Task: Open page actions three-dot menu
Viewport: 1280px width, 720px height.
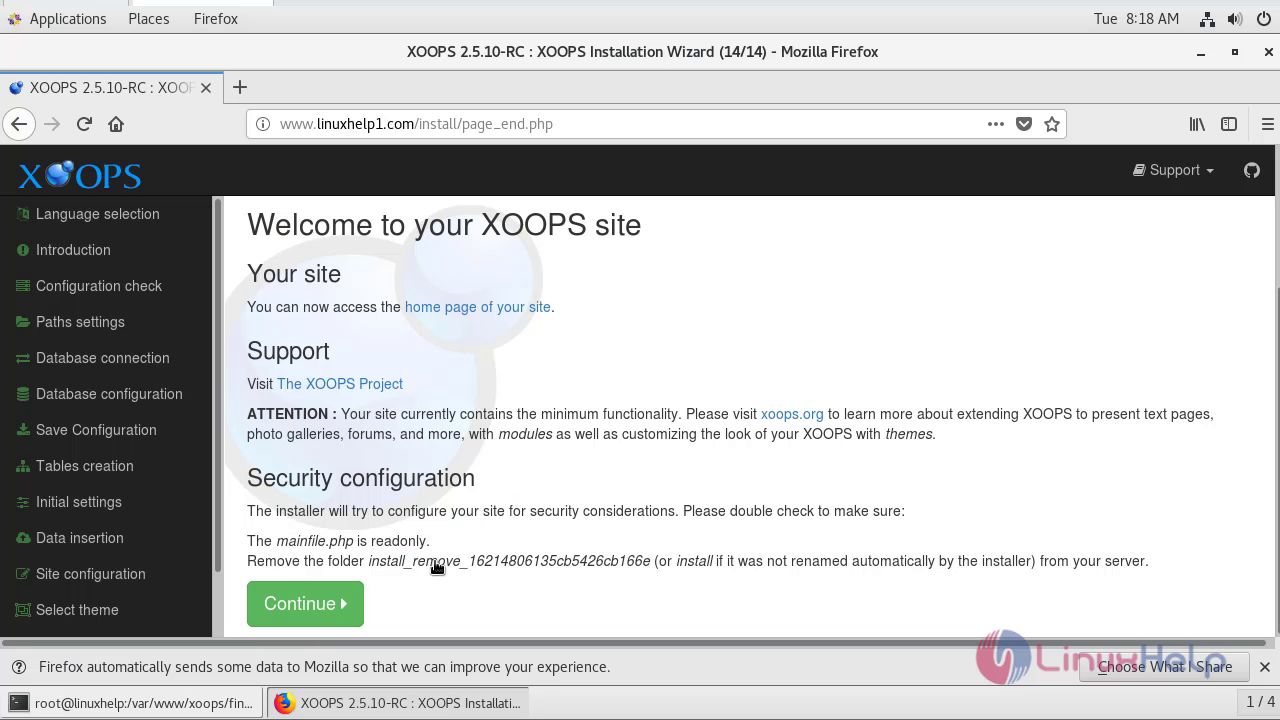Action: click(x=995, y=124)
